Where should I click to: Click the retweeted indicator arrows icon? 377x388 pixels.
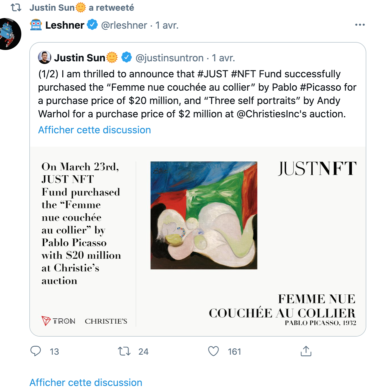(x=16, y=7)
